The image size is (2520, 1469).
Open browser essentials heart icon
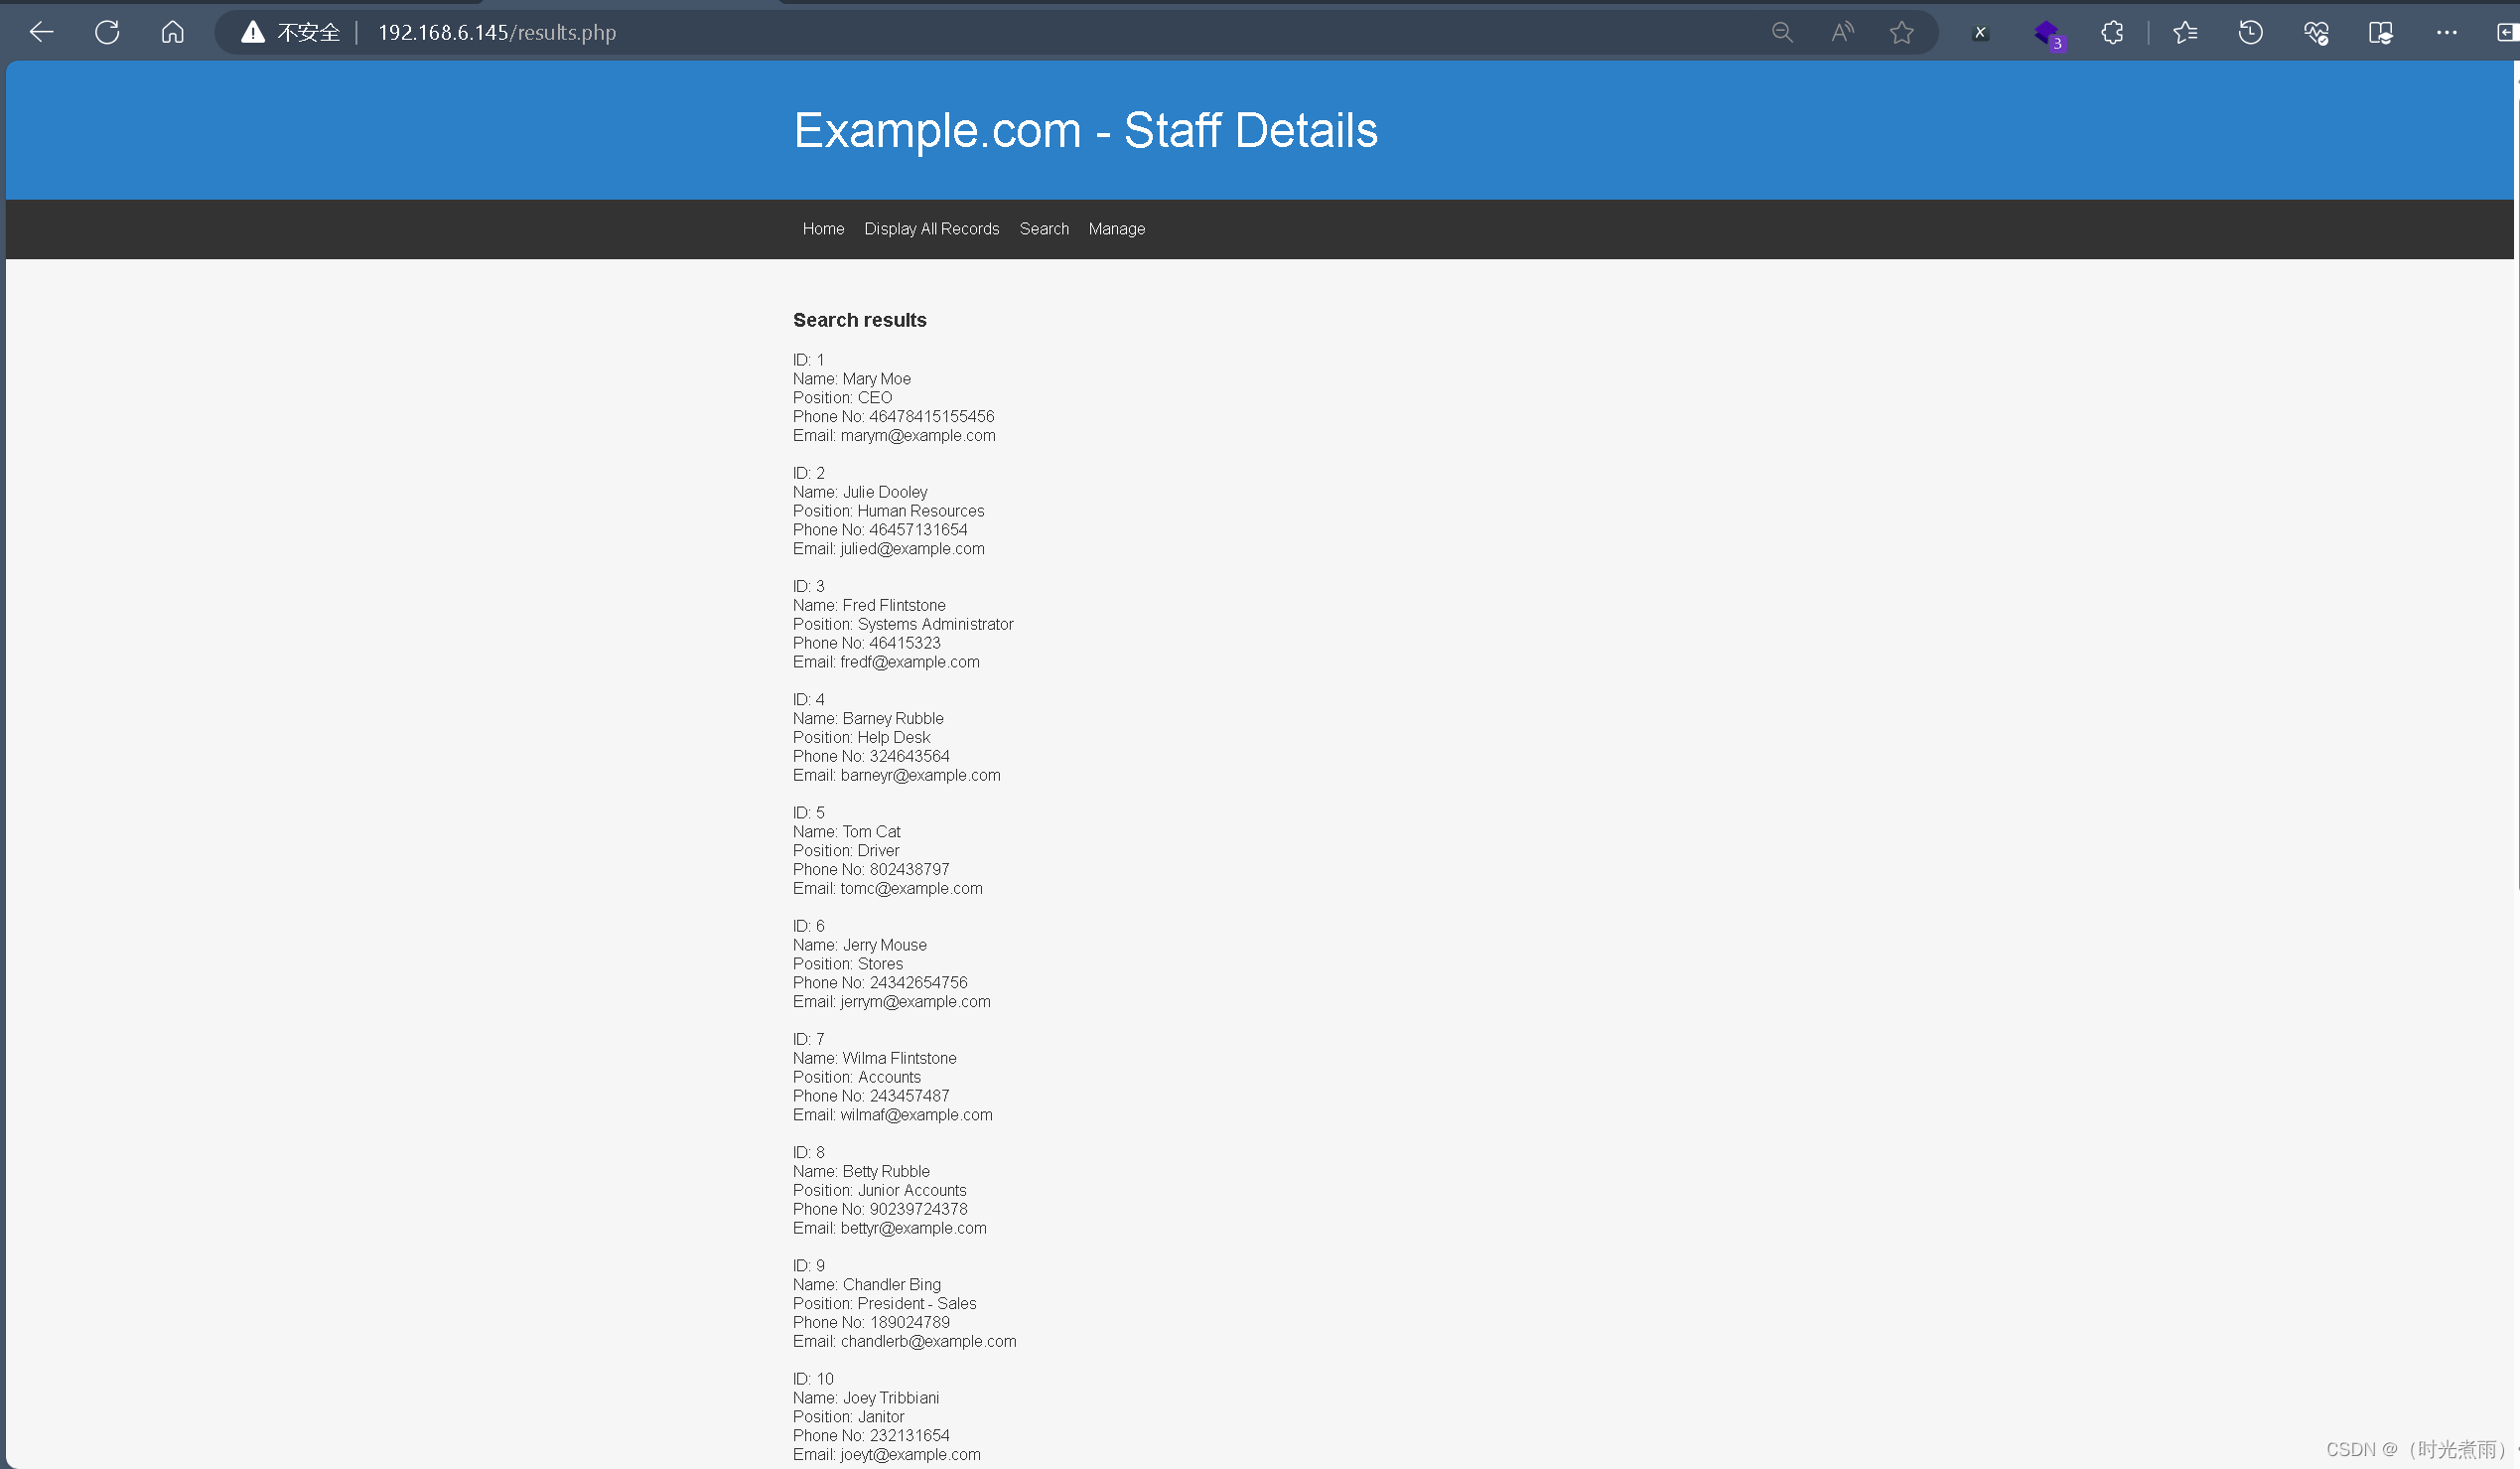point(2316,32)
